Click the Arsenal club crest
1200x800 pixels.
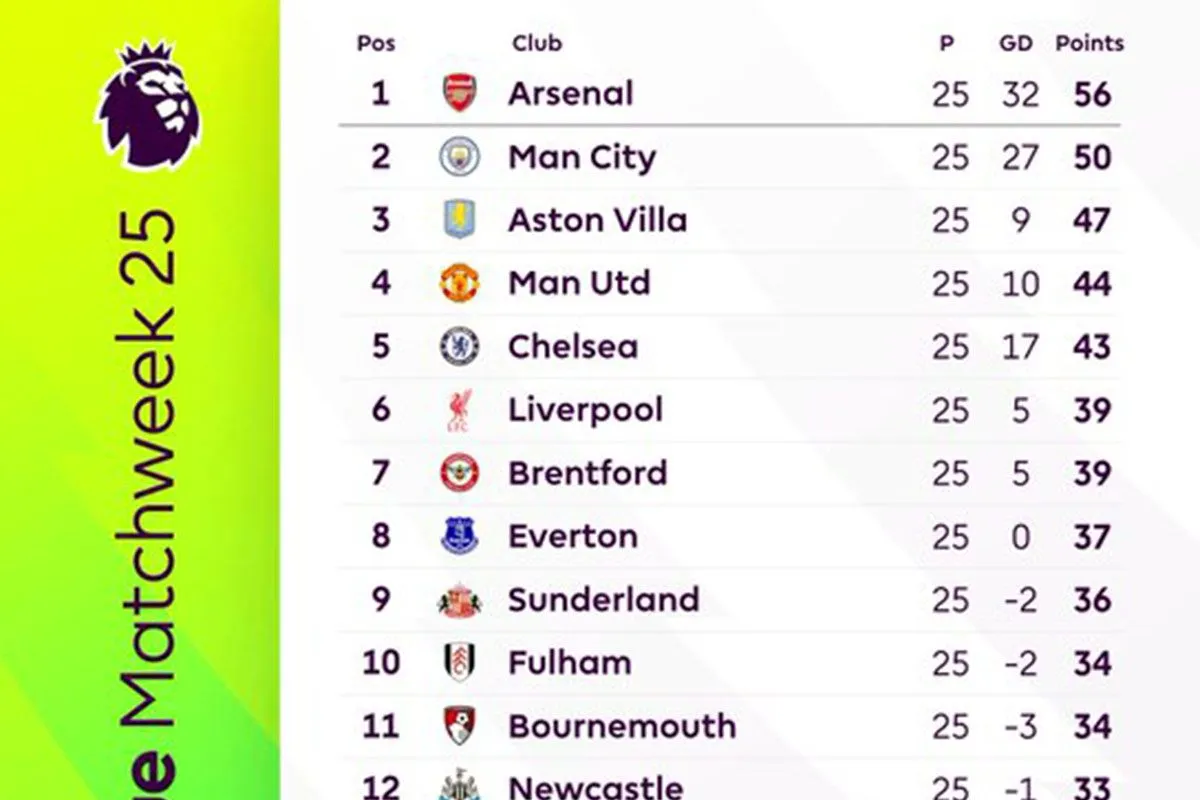(x=460, y=93)
